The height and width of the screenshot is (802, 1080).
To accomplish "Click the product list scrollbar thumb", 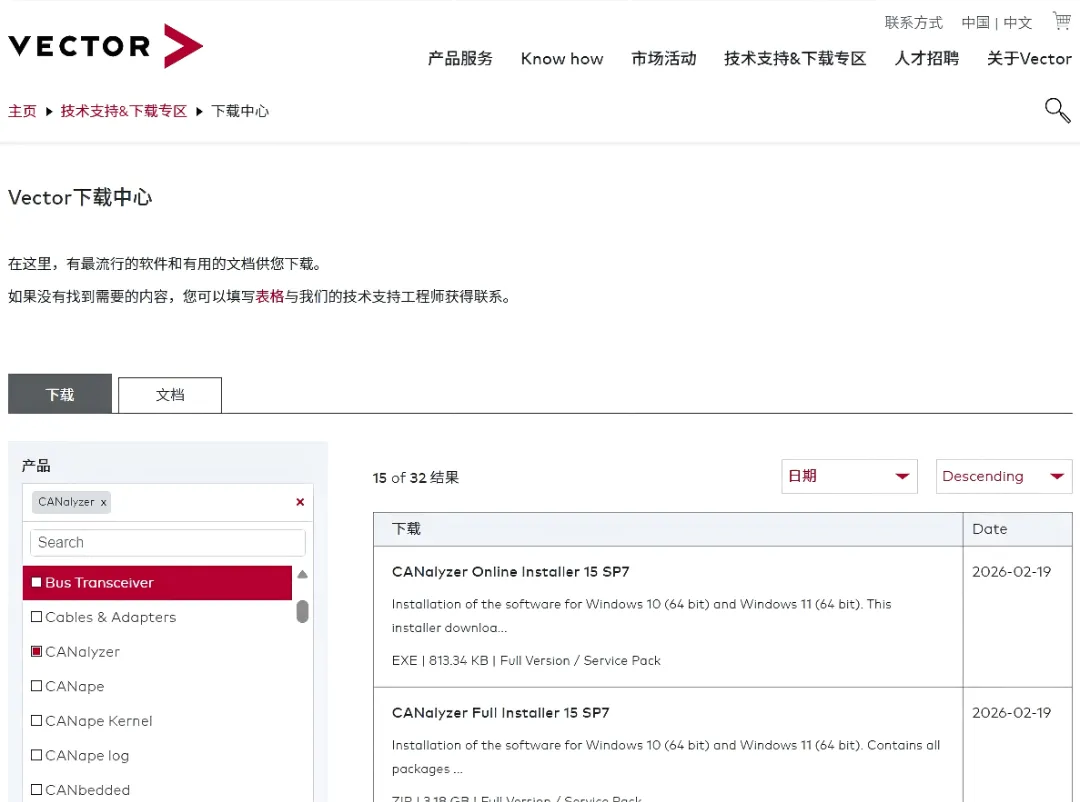I will (302, 611).
